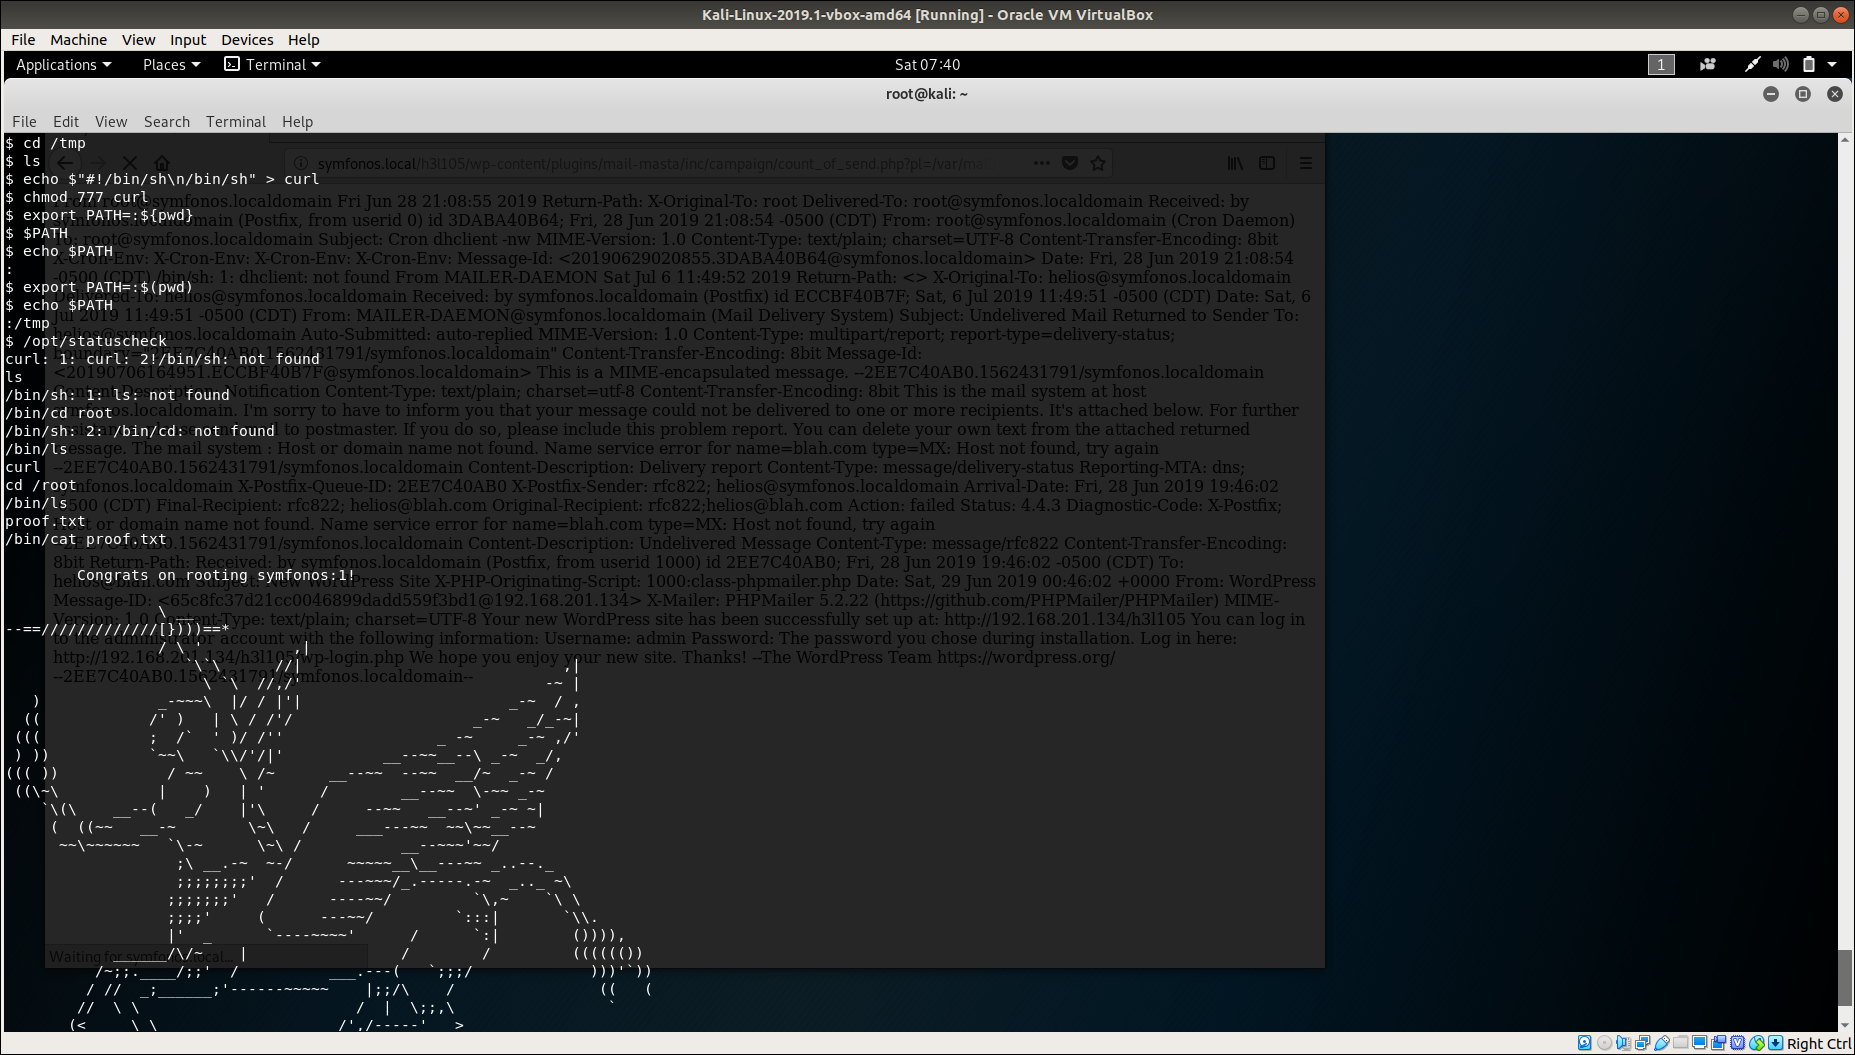Open the terminal Search menu
The height and width of the screenshot is (1055, 1855).
point(167,121)
